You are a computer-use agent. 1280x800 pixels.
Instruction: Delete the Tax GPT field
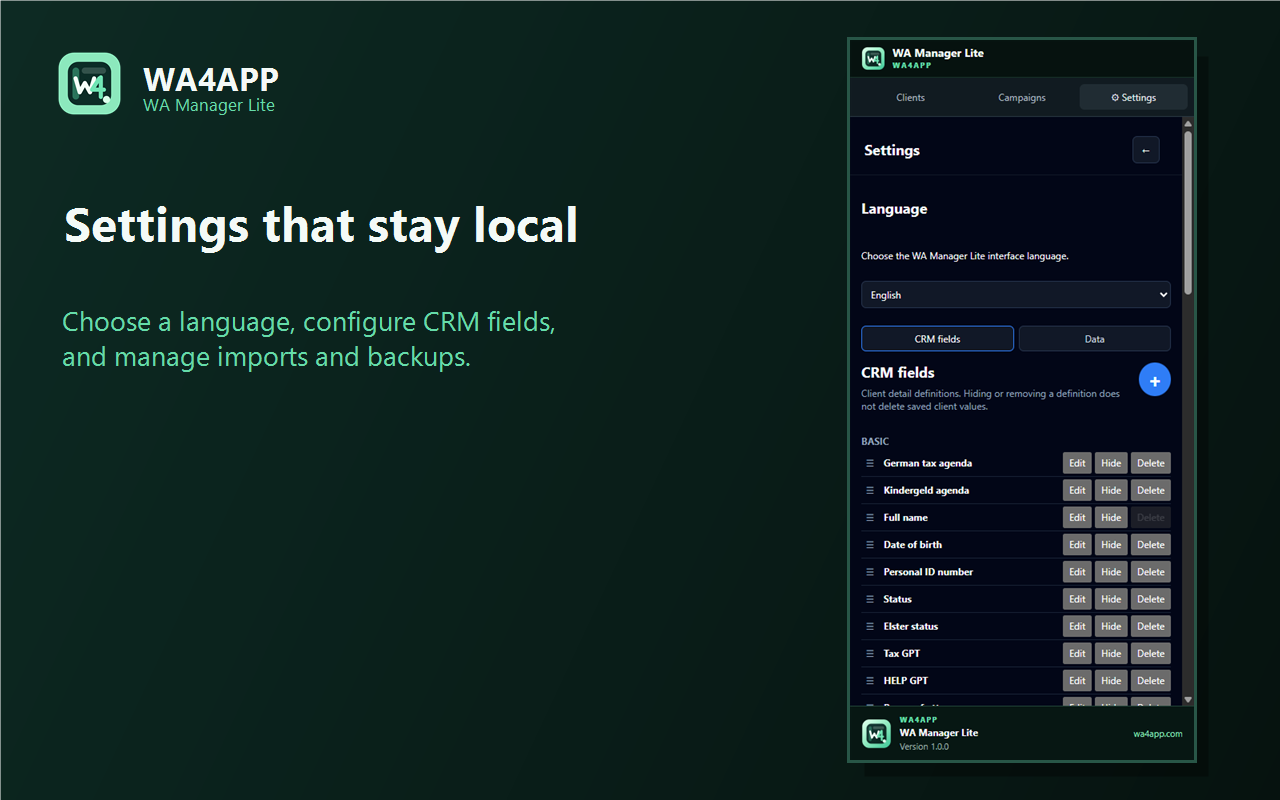pos(1151,653)
